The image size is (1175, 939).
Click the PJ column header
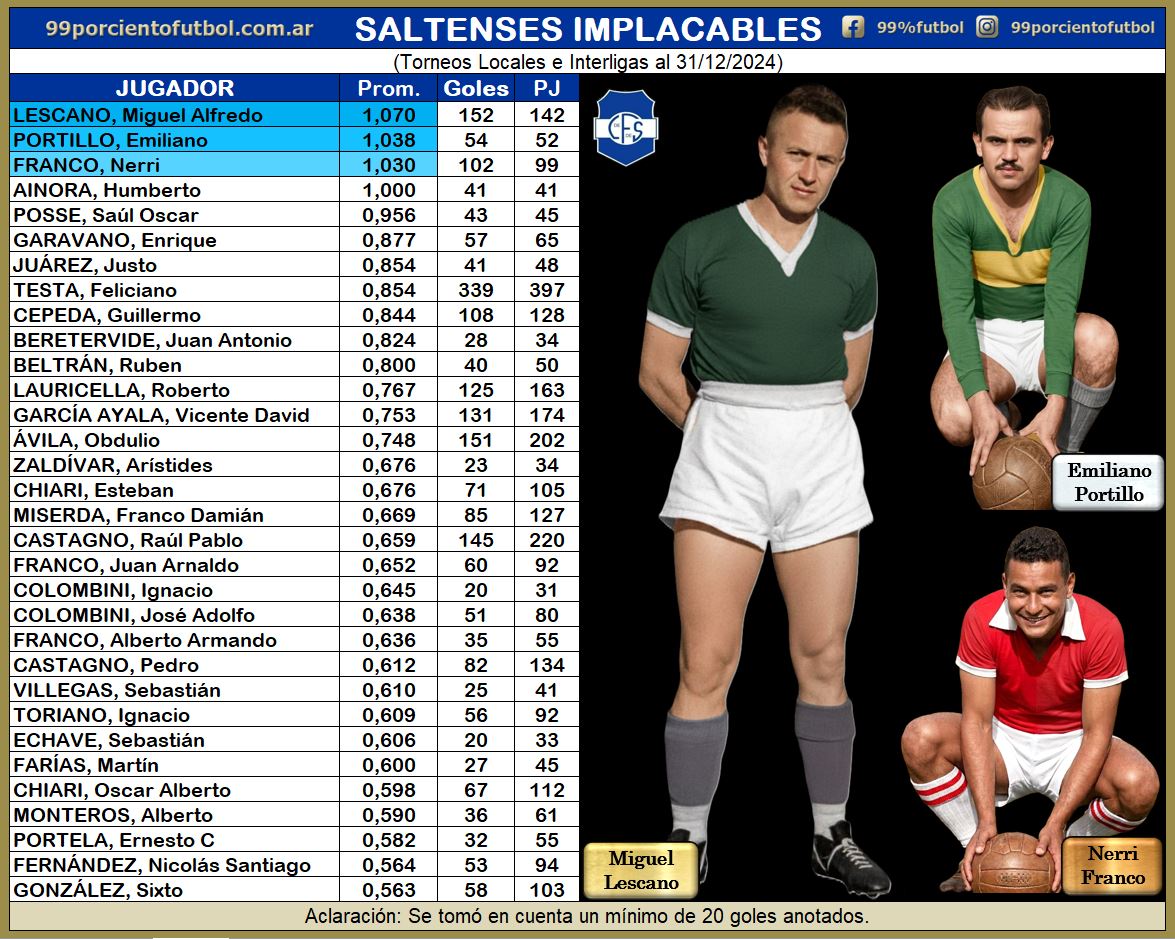pyautogui.click(x=547, y=88)
